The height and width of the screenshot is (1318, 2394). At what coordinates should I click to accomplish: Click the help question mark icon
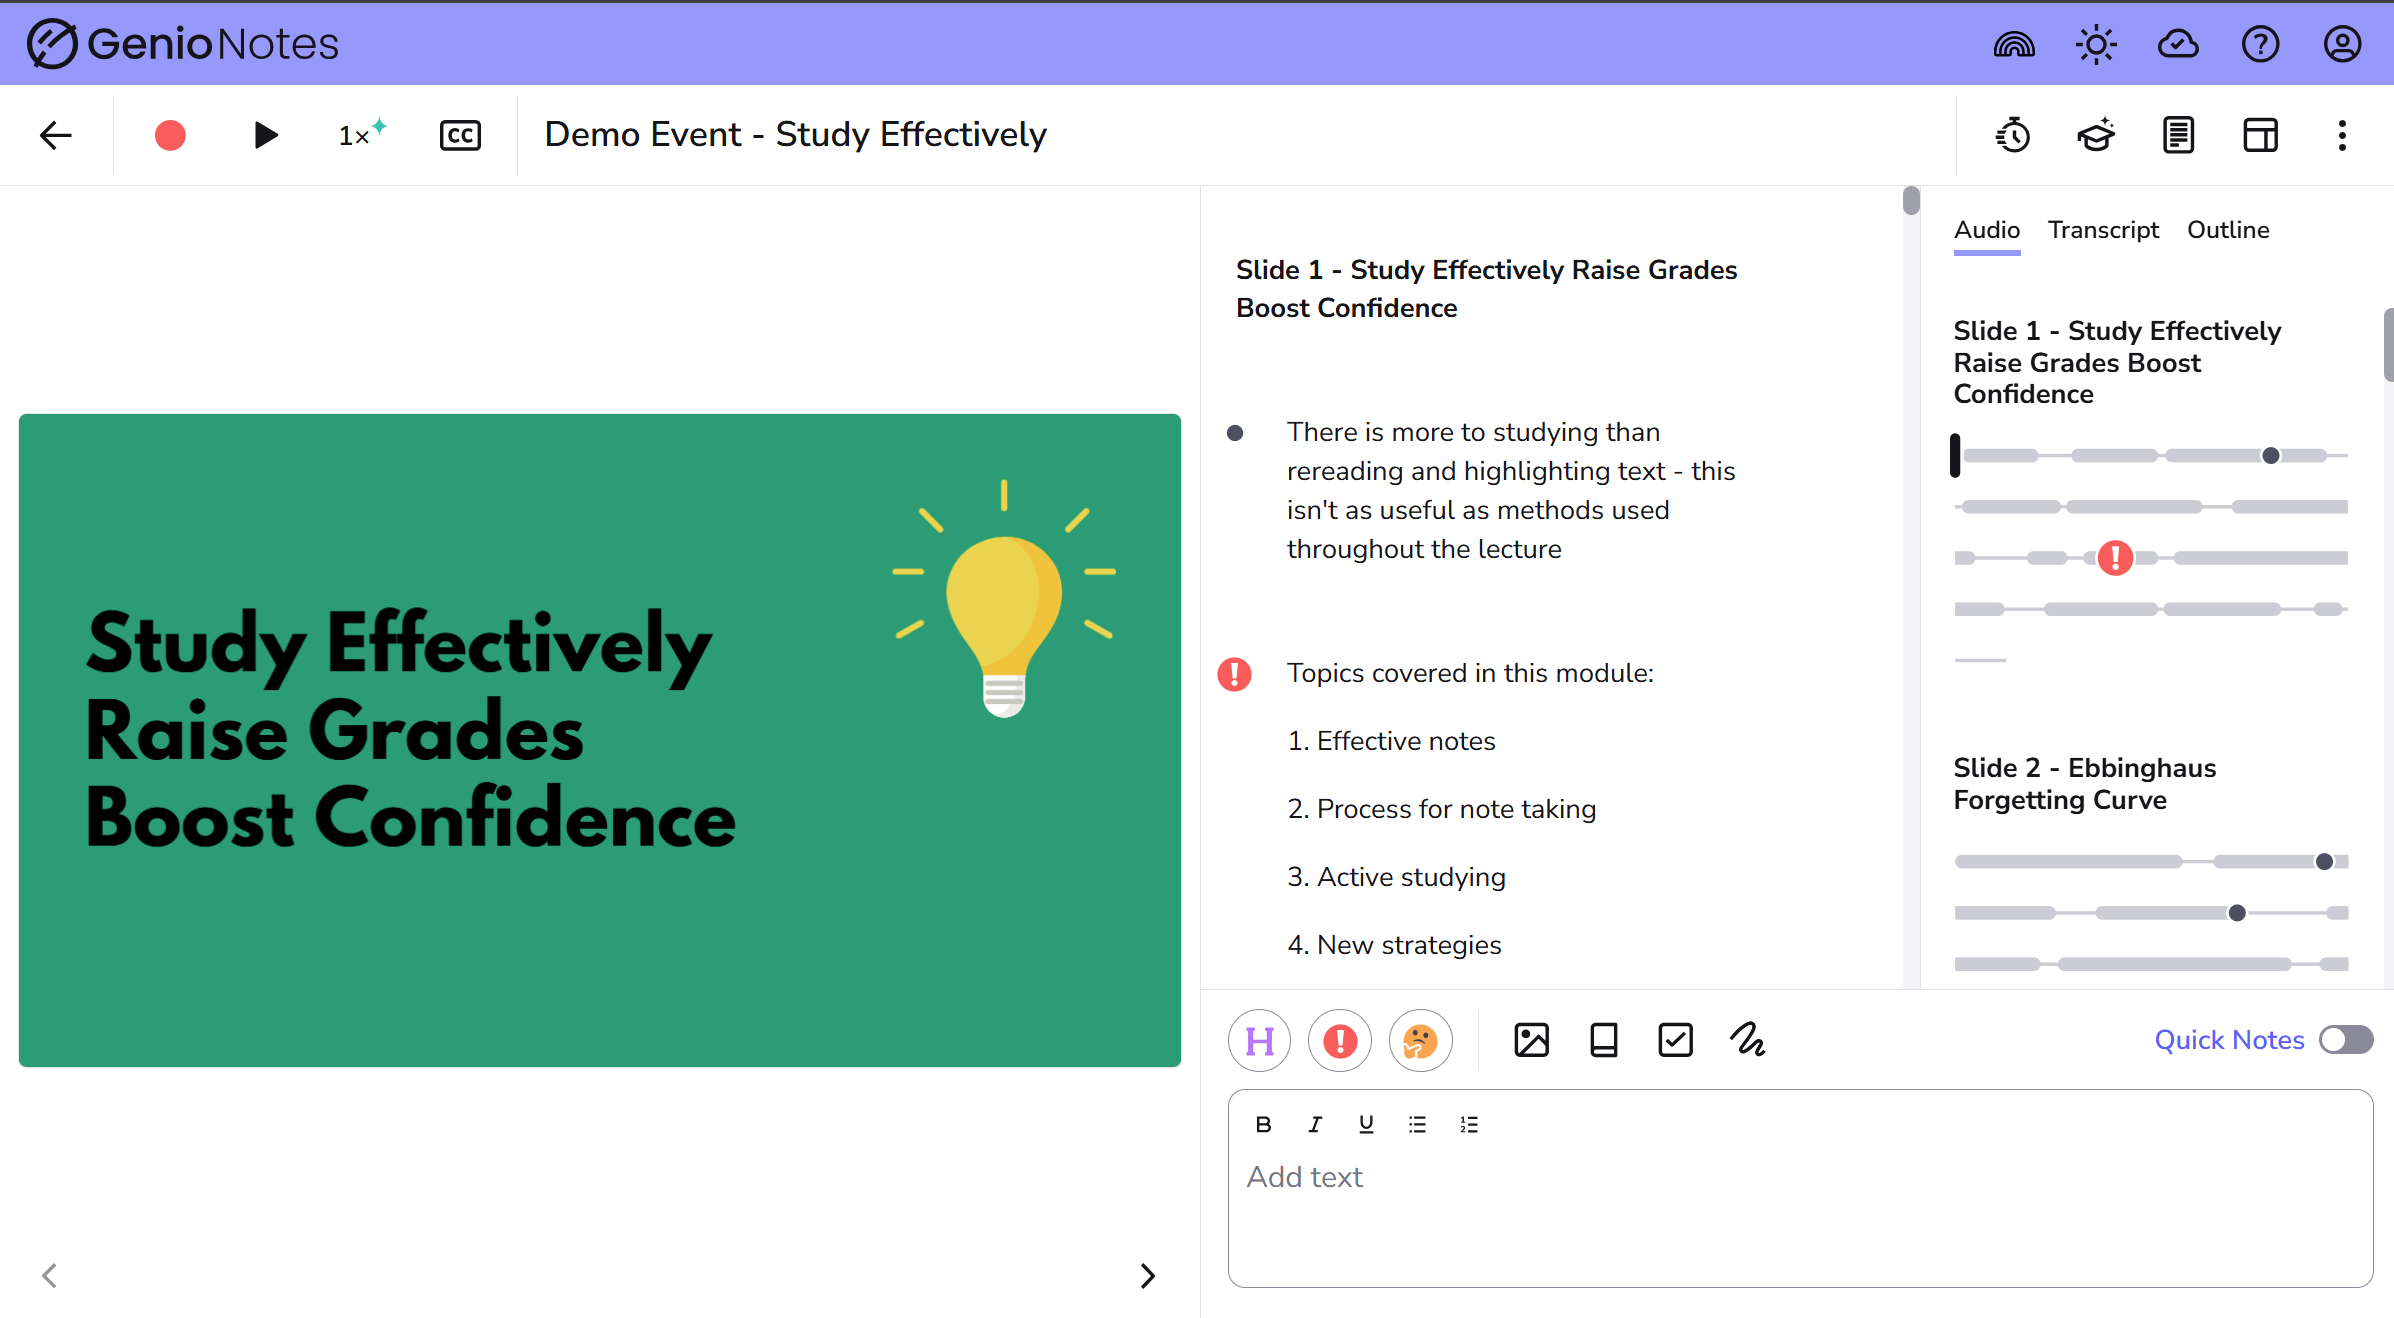[2260, 43]
